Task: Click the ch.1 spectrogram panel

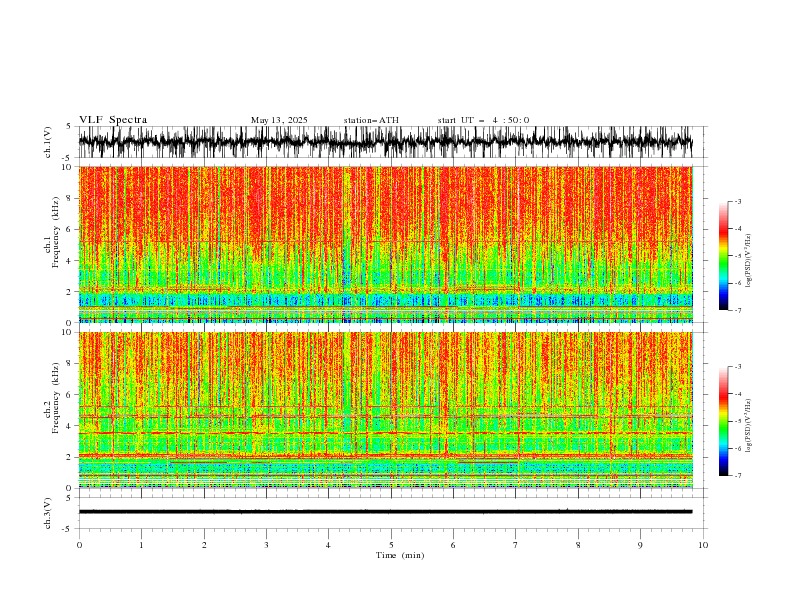Action: coord(385,244)
